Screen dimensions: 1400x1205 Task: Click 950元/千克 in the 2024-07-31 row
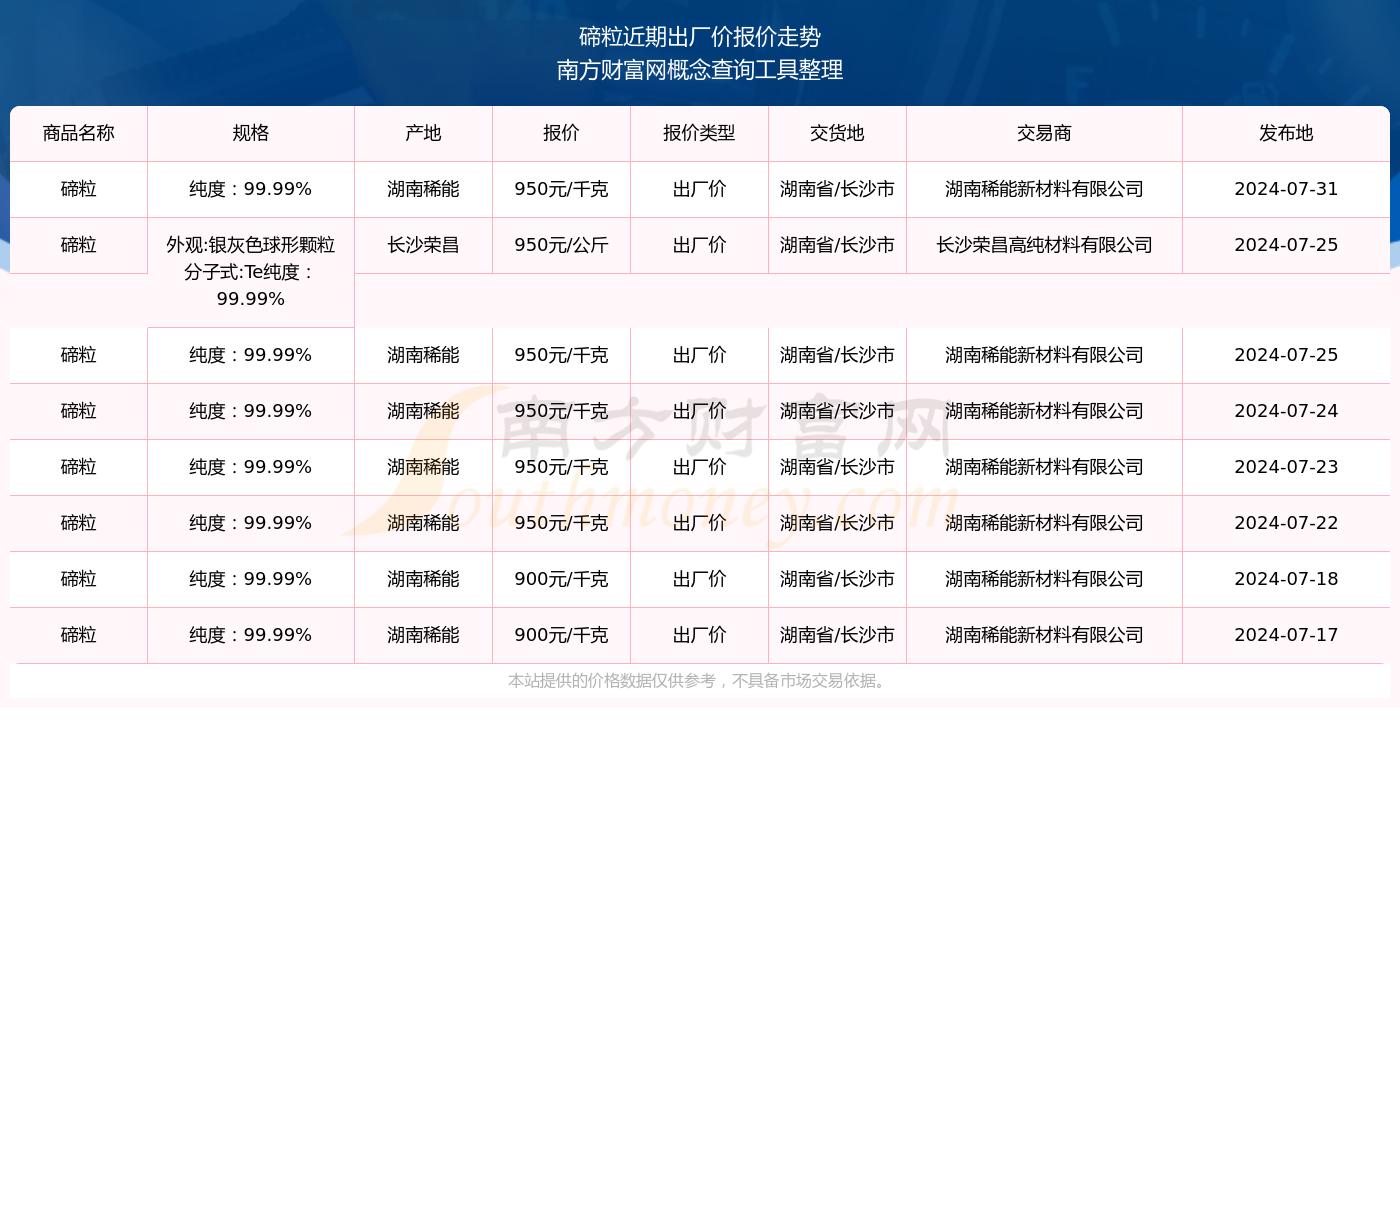562,189
